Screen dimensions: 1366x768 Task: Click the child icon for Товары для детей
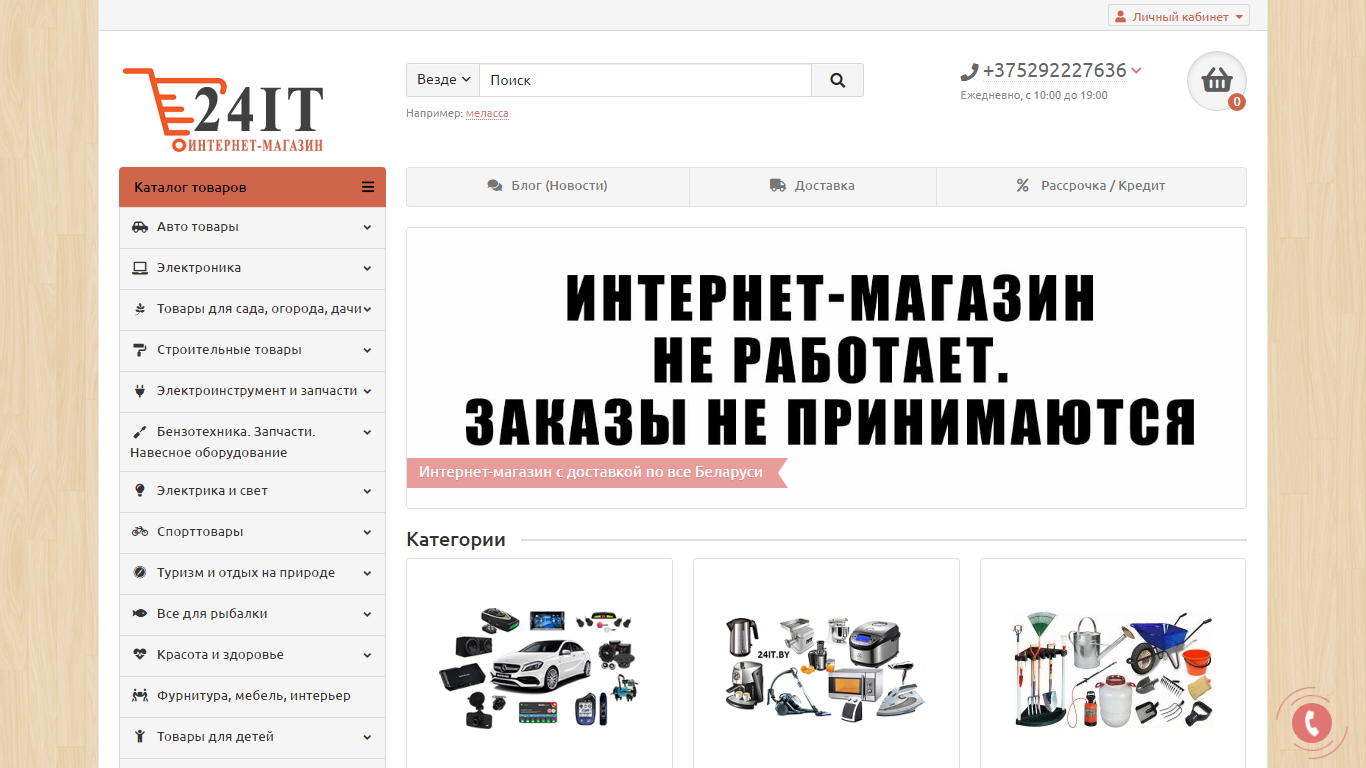(140, 737)
